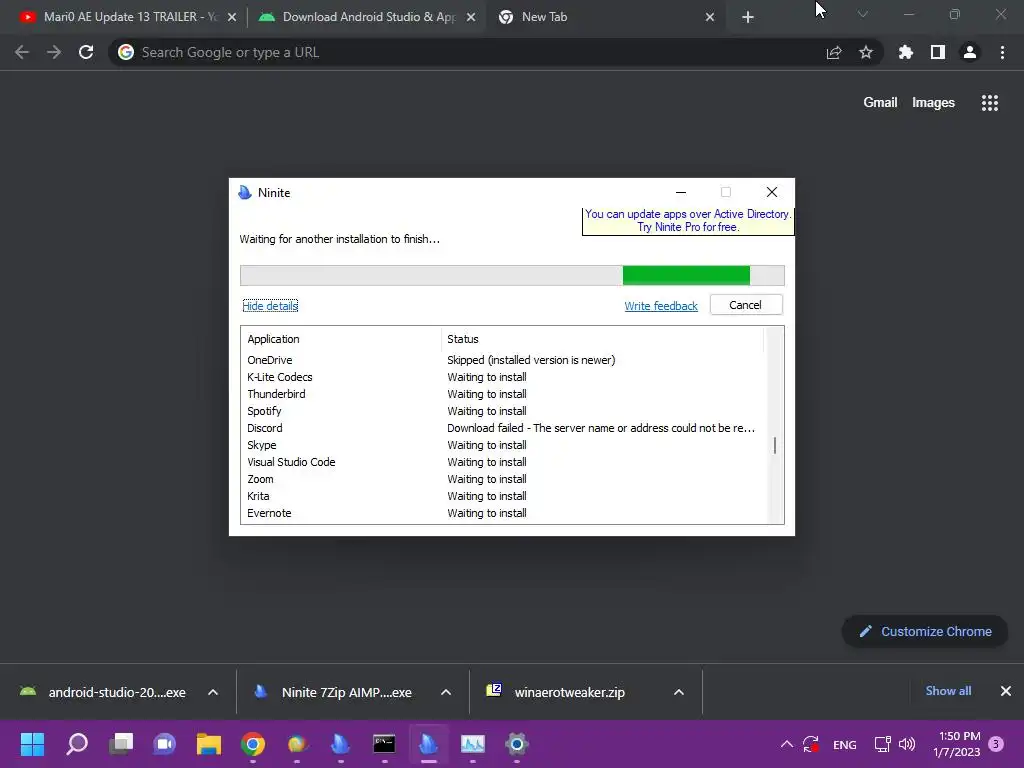Select the K-Lite Codecs row
The height and width of the screenshot is (768, 1024).
click(503, 377)
